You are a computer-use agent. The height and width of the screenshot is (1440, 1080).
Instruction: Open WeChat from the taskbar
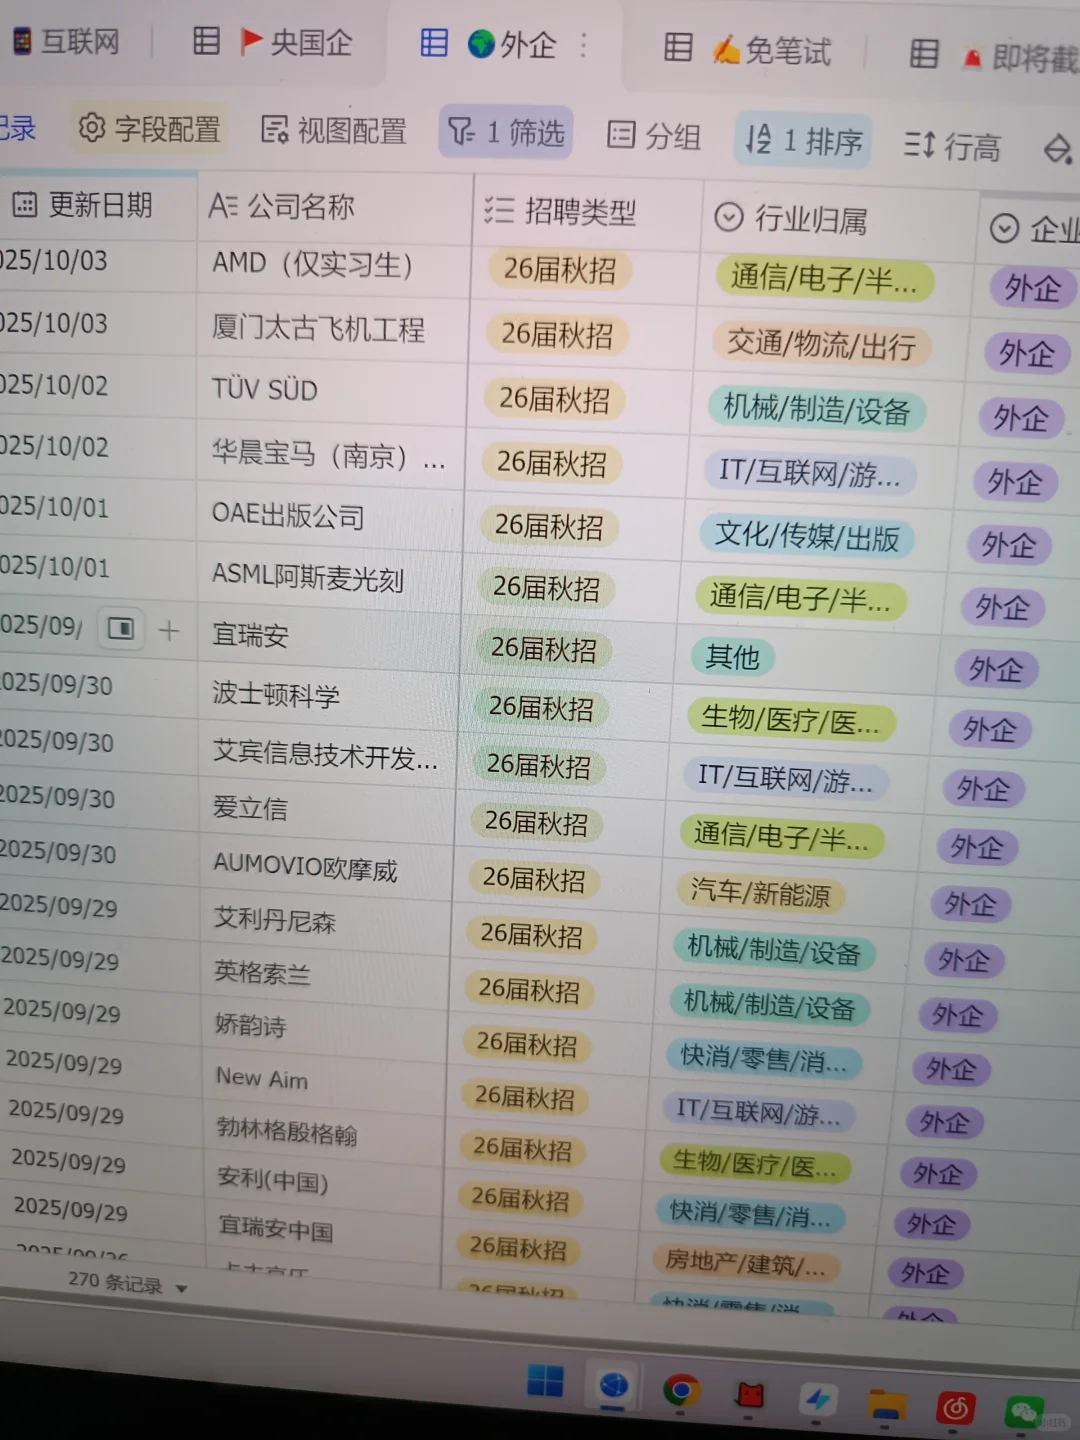(x=1023, y=1413)
